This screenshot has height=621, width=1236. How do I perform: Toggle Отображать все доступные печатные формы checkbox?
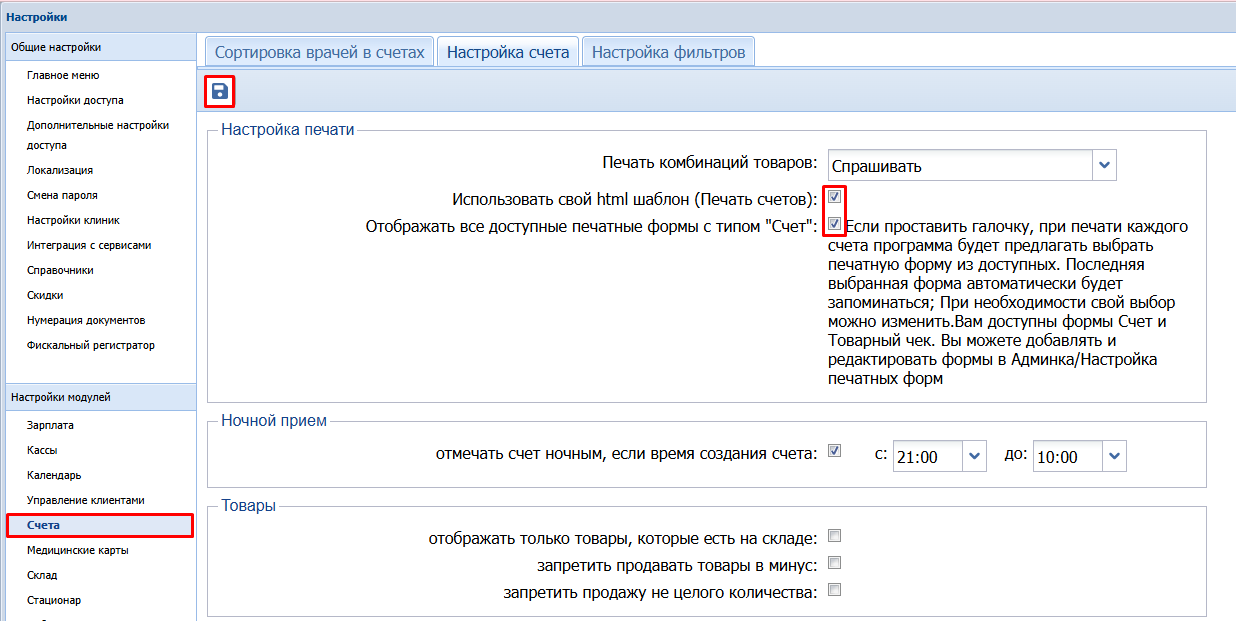(x=834, y=224)
